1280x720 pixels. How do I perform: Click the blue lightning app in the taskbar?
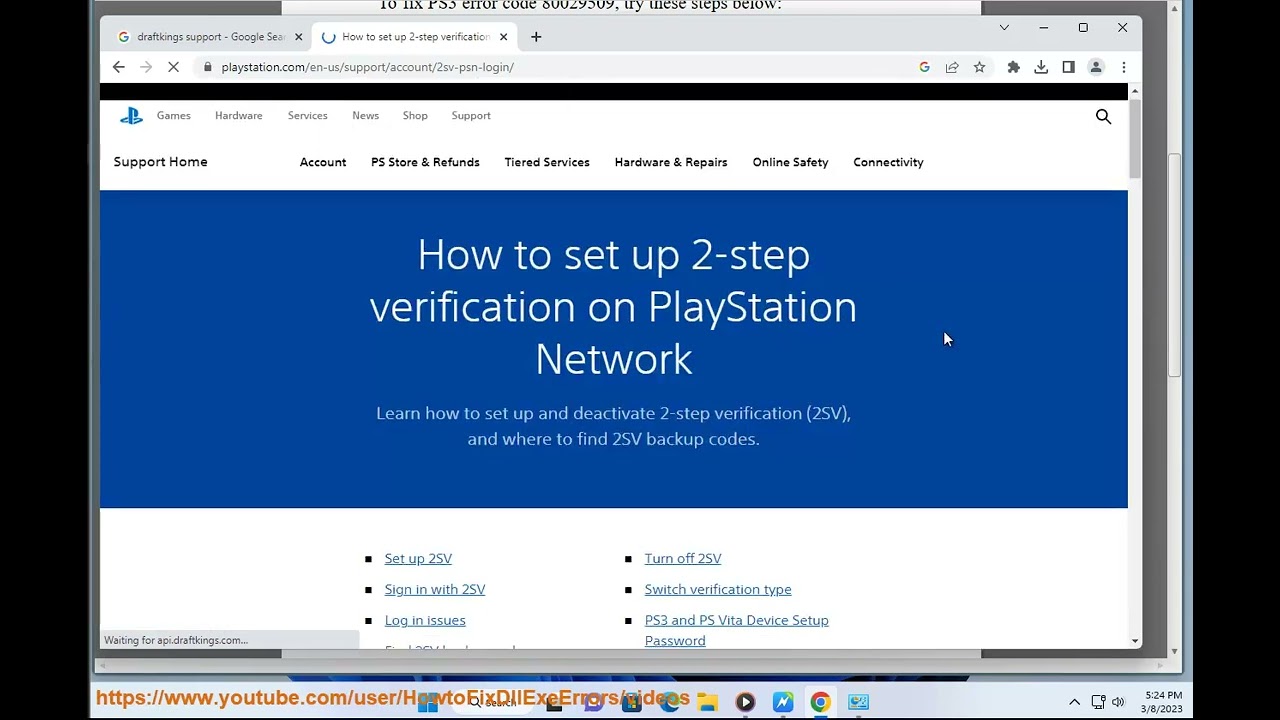click(783, 702)
